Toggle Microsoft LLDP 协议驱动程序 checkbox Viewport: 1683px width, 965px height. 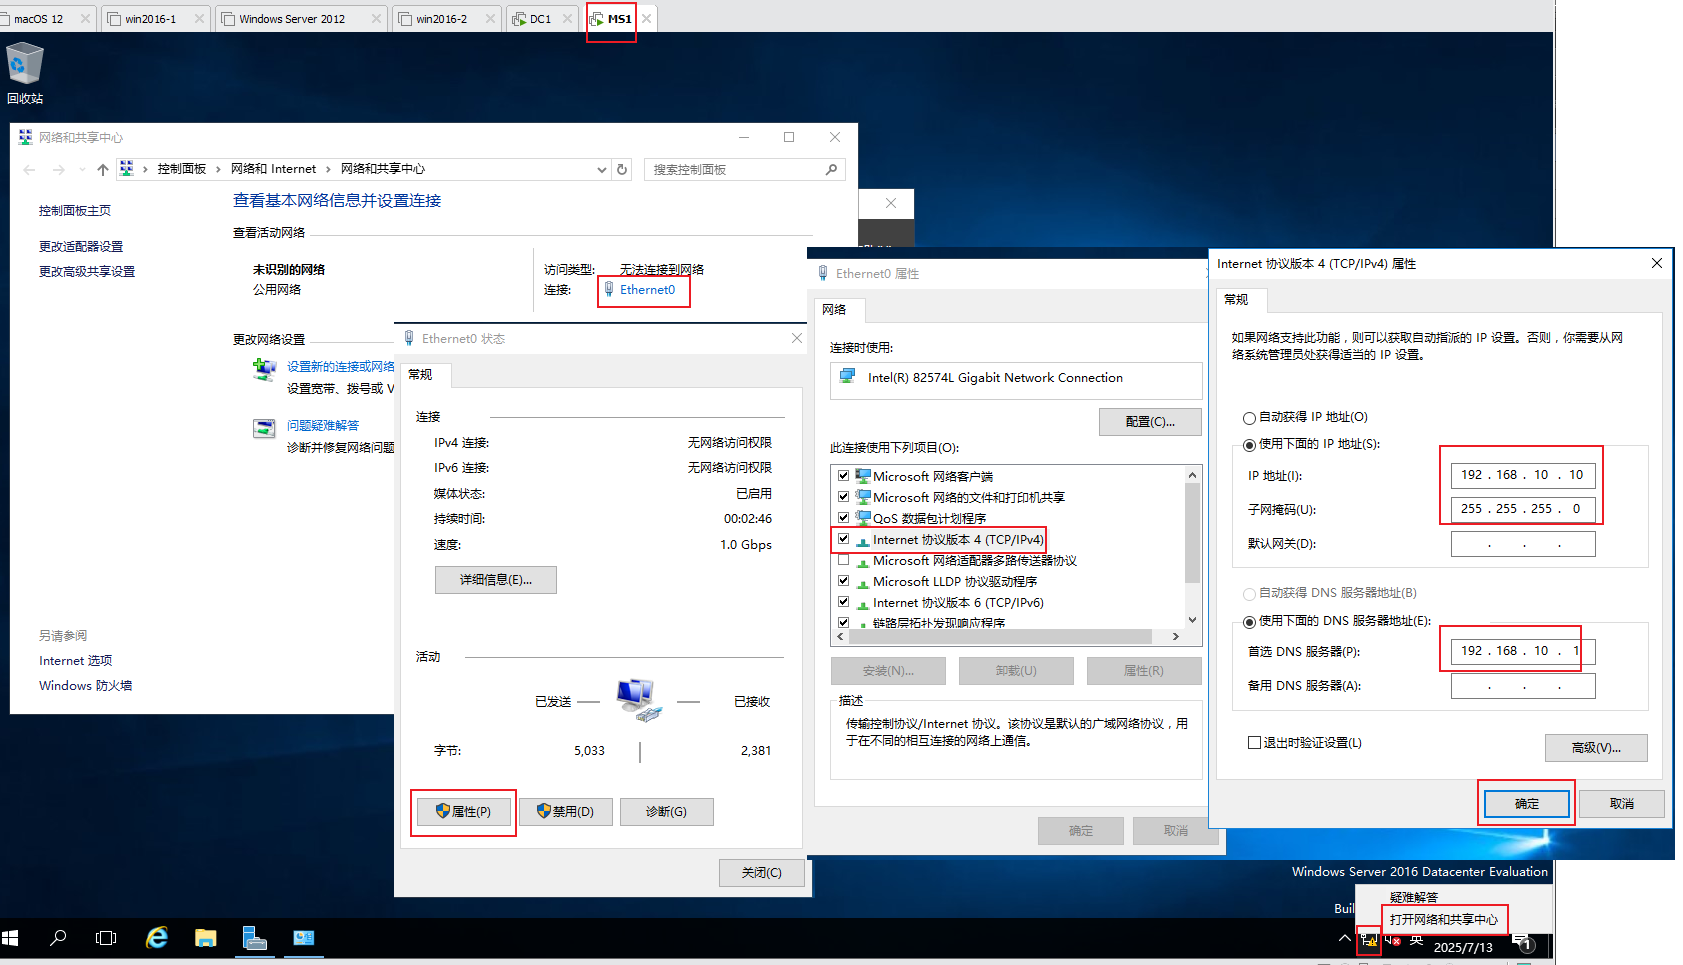pos(844,581)
